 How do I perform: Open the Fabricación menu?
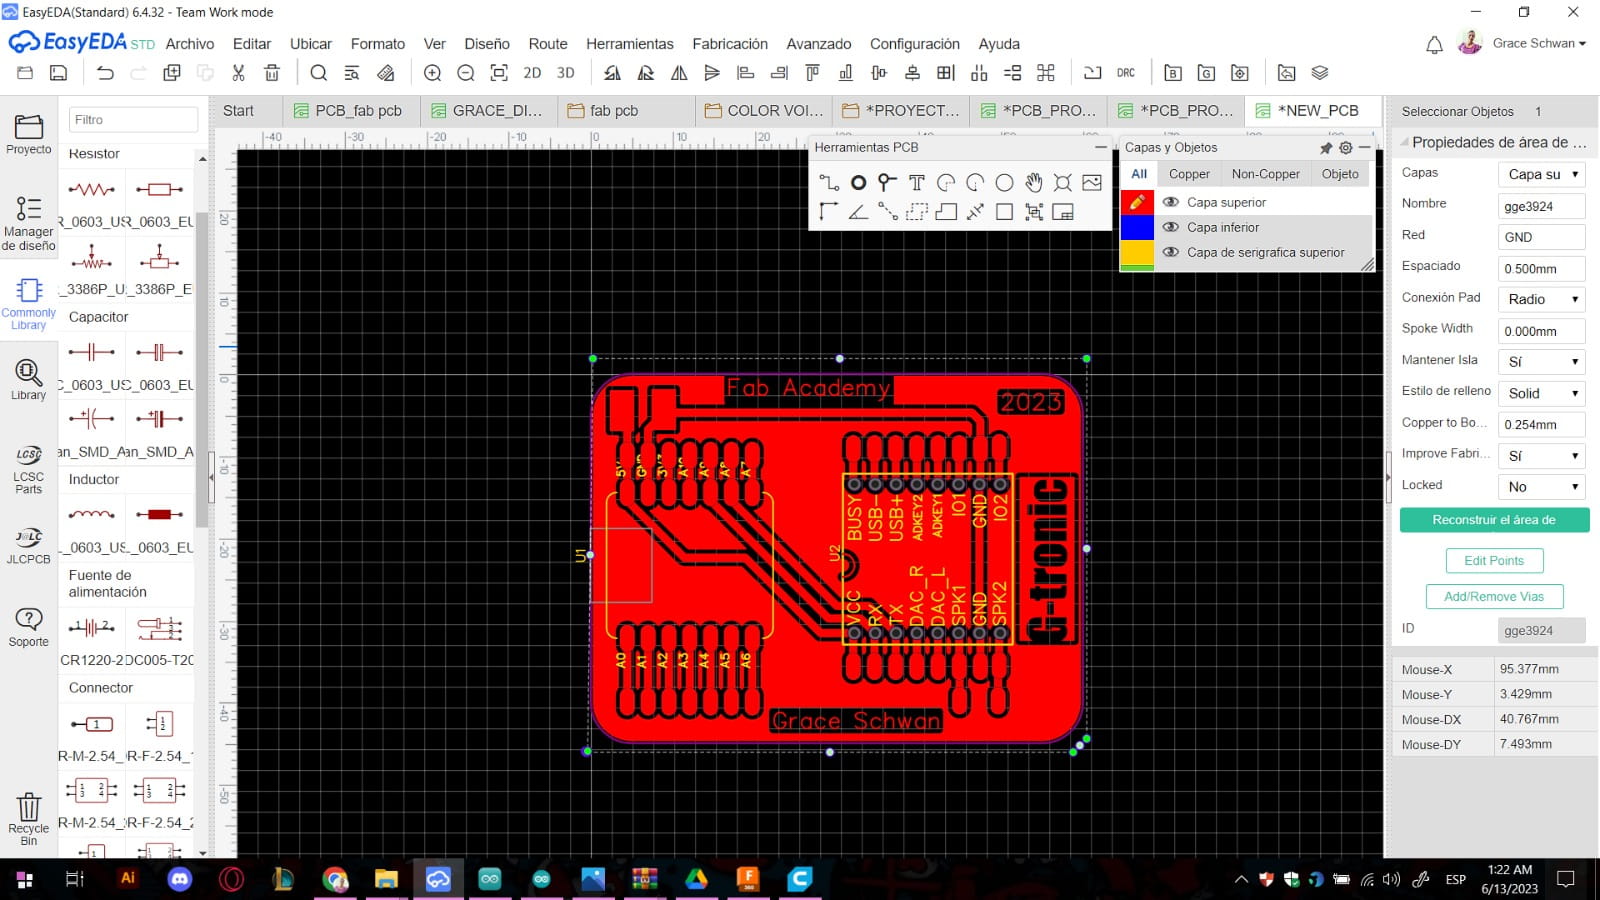click(x=730, y=44)
